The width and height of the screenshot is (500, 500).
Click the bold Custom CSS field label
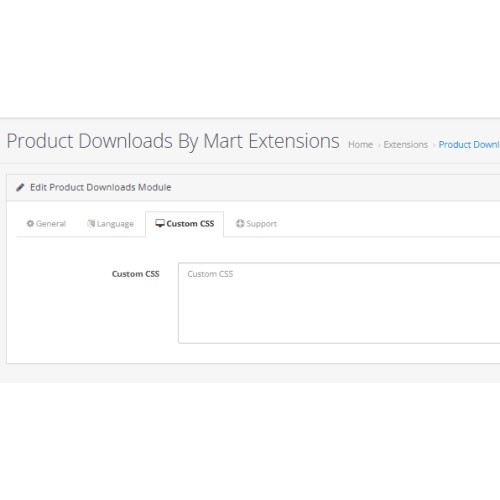136,274
